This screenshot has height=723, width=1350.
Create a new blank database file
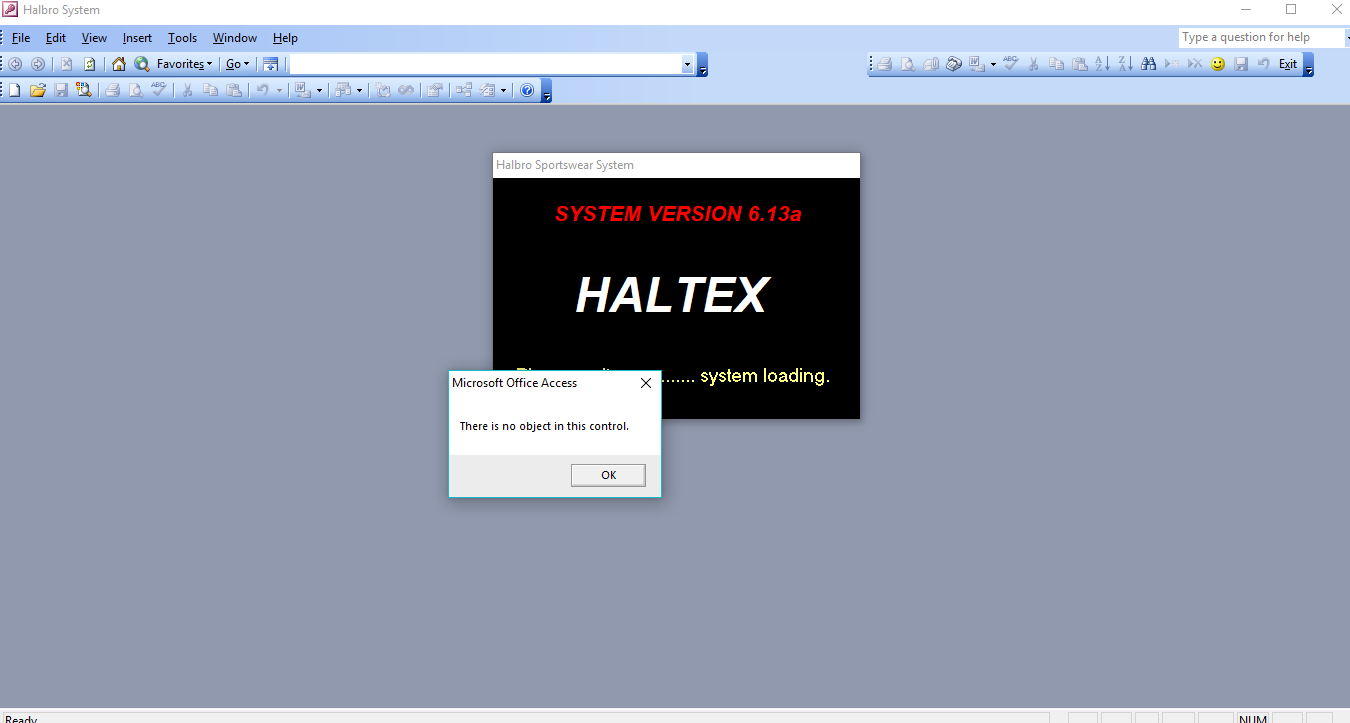point(15,90)
